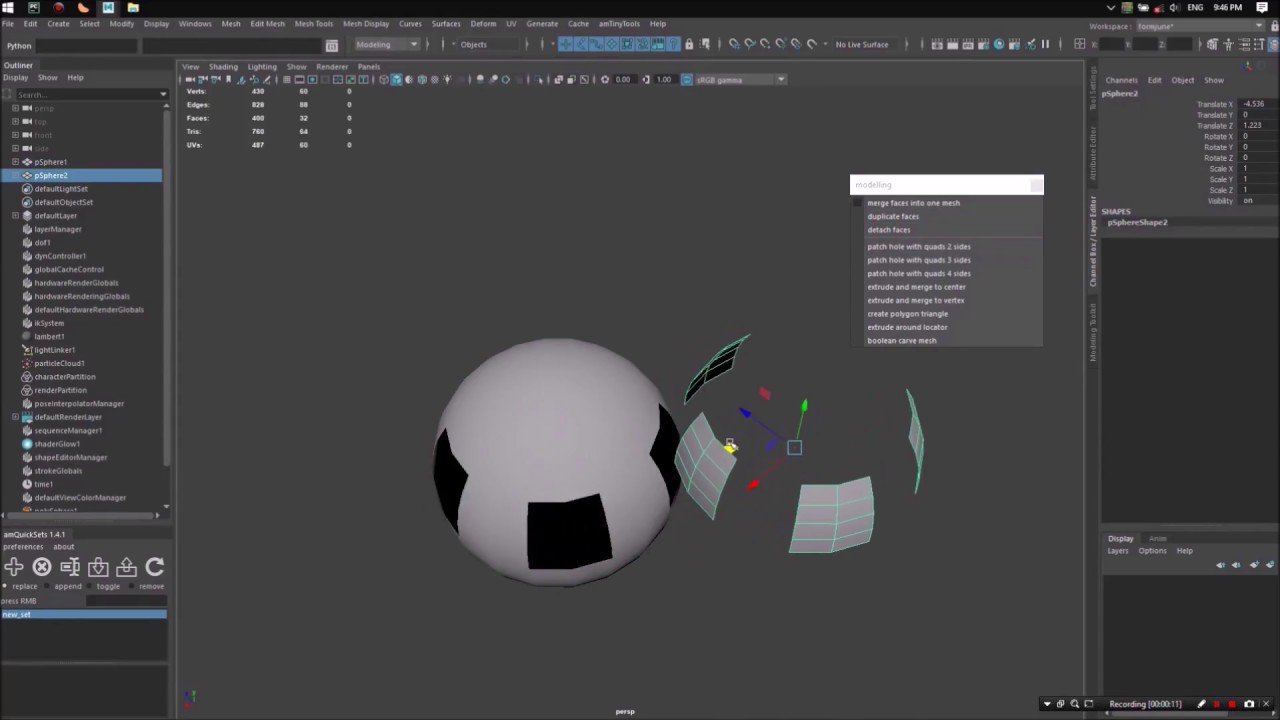Click the Visibility value 'on' in Channel Box
The width and height of the screenshot is (1280, 720).
1258,201
